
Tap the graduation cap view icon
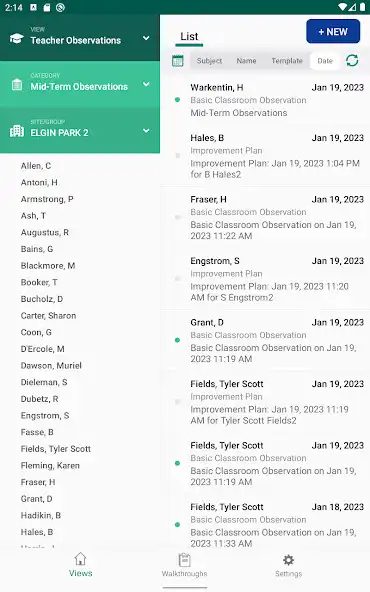click(17, 39)
